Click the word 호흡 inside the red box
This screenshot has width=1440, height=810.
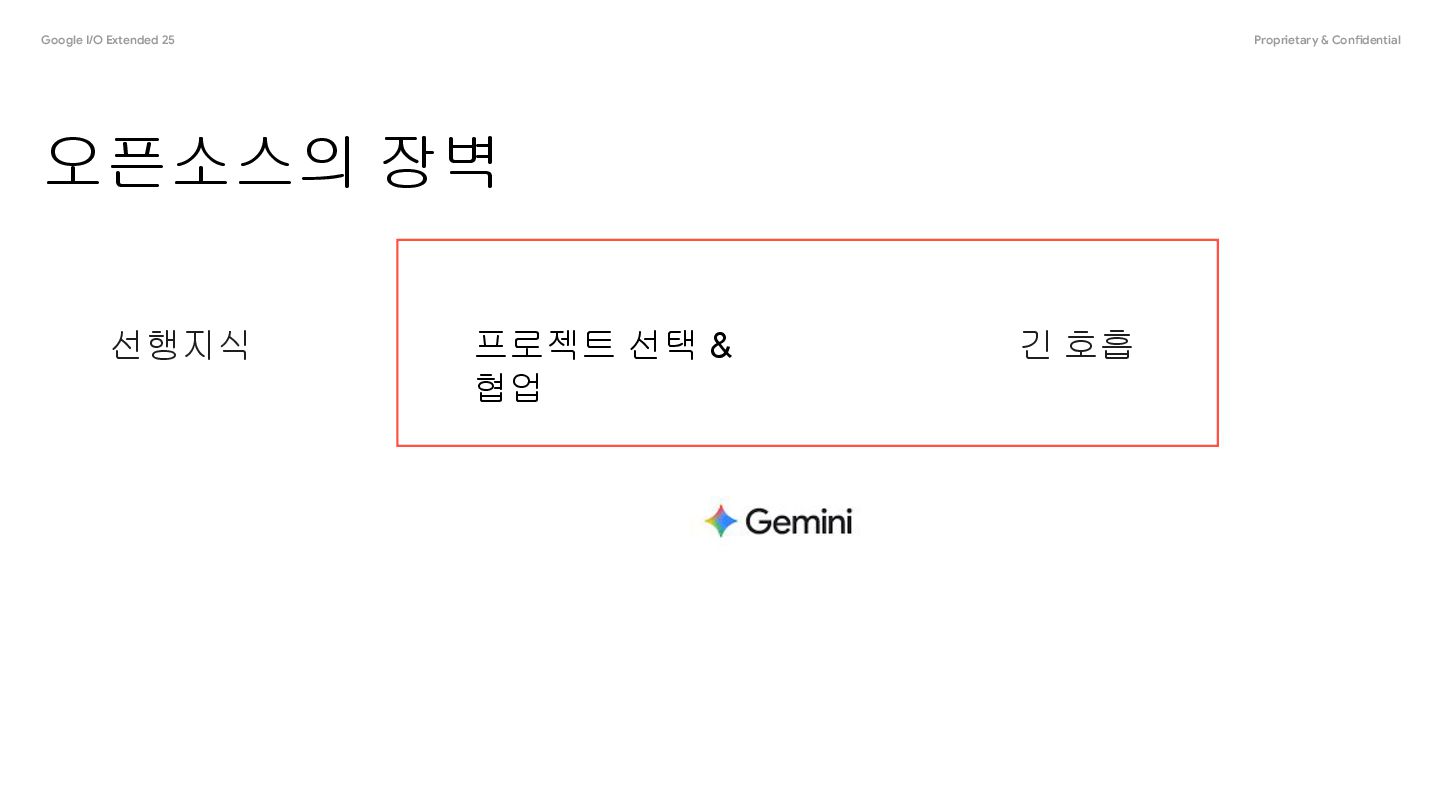pos(1099,345)
